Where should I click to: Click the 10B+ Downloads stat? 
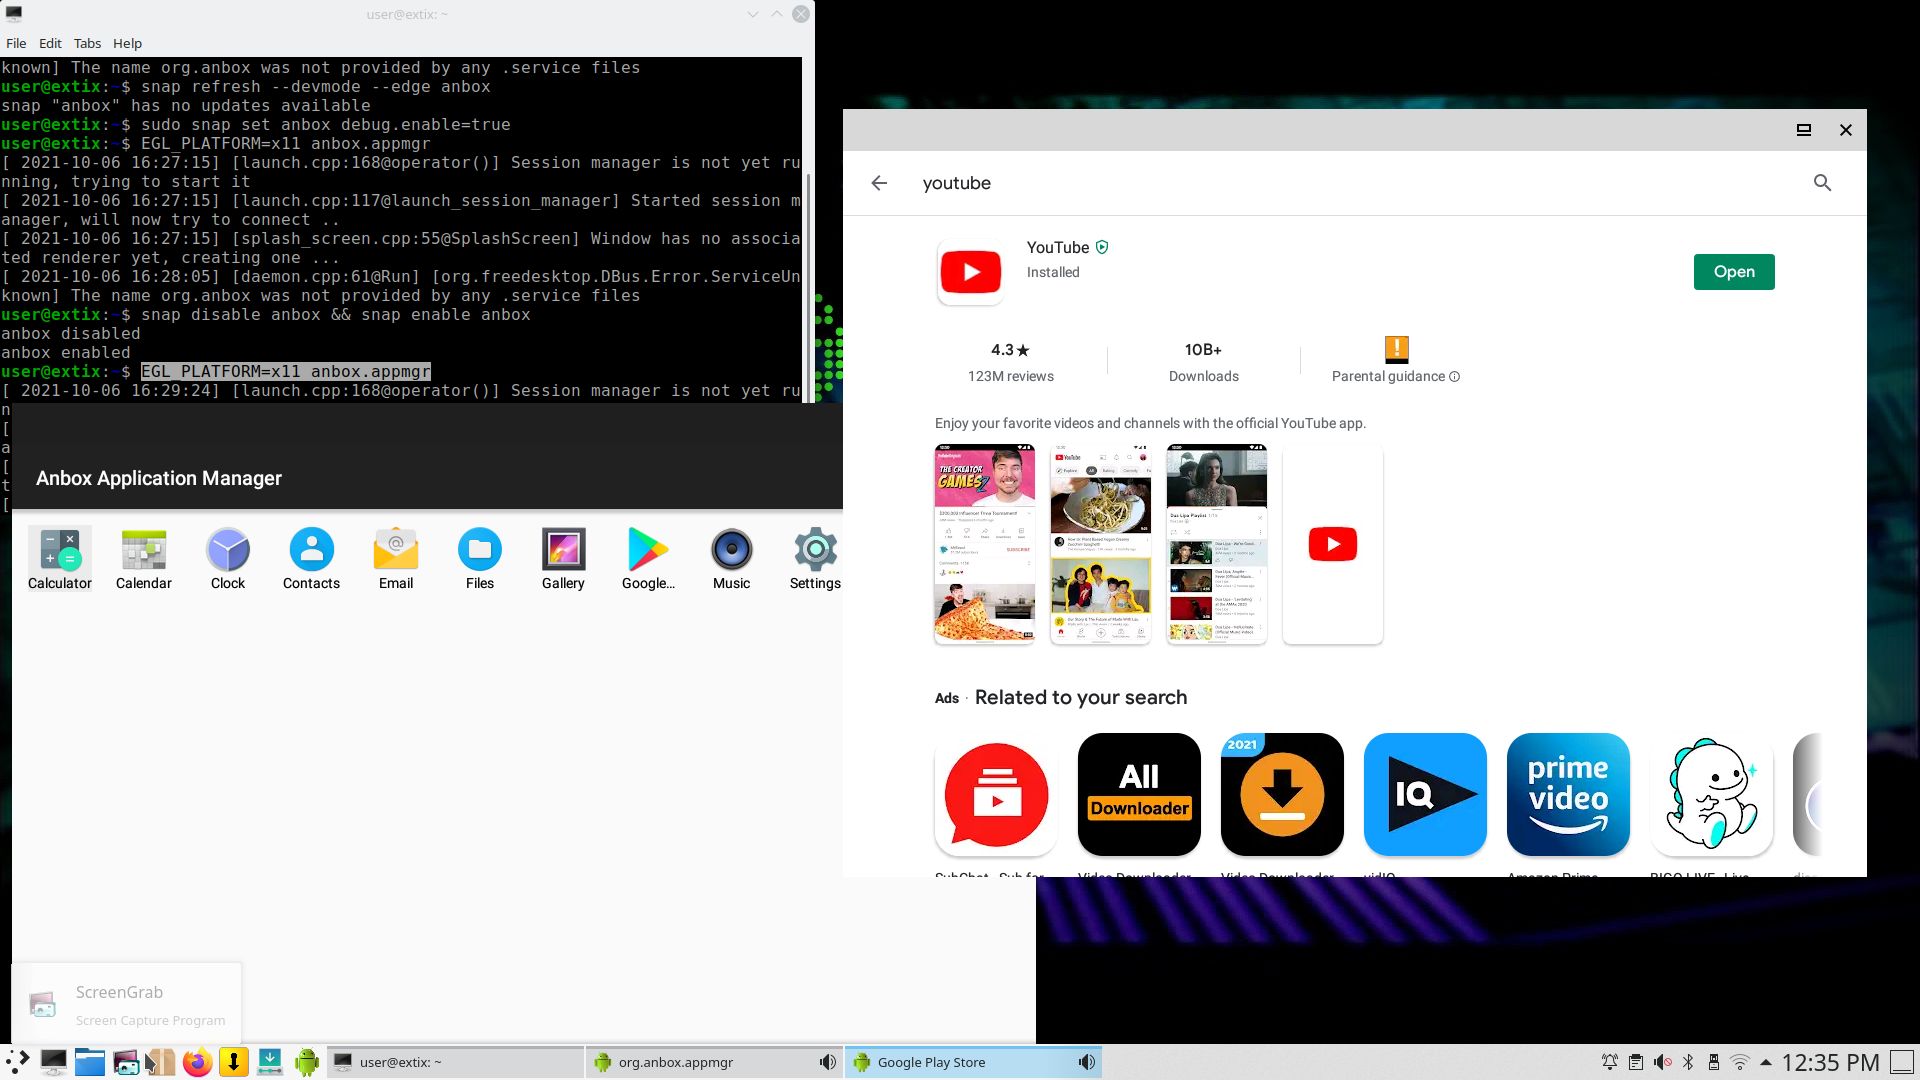pyautogui.click(x=1203, y=362)
